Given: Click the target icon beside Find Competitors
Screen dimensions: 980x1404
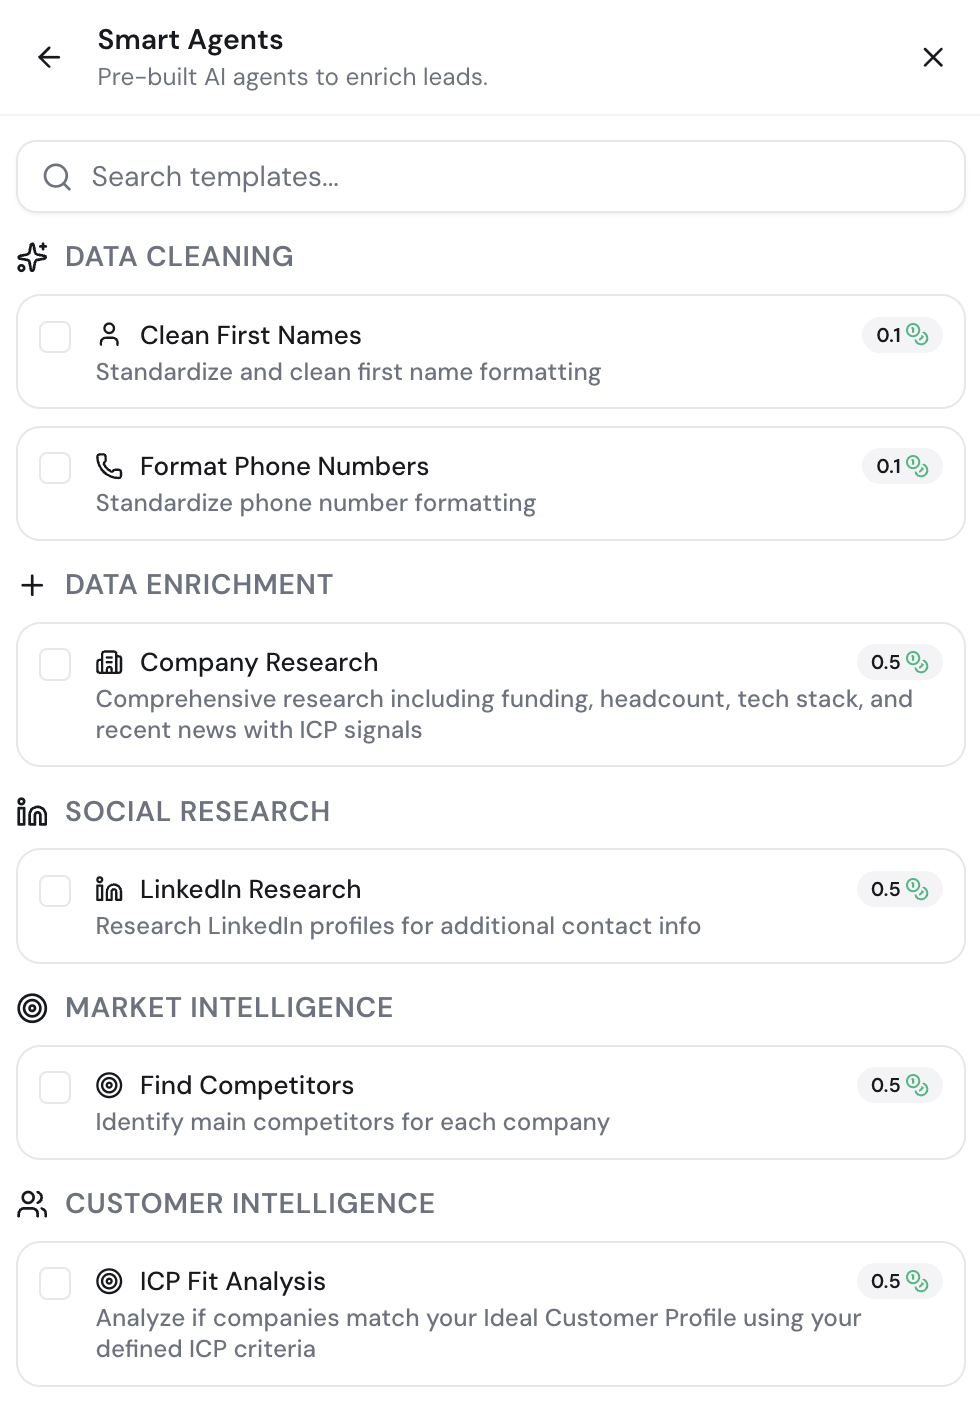Looking at the screenshot, I should point(109,1085).
